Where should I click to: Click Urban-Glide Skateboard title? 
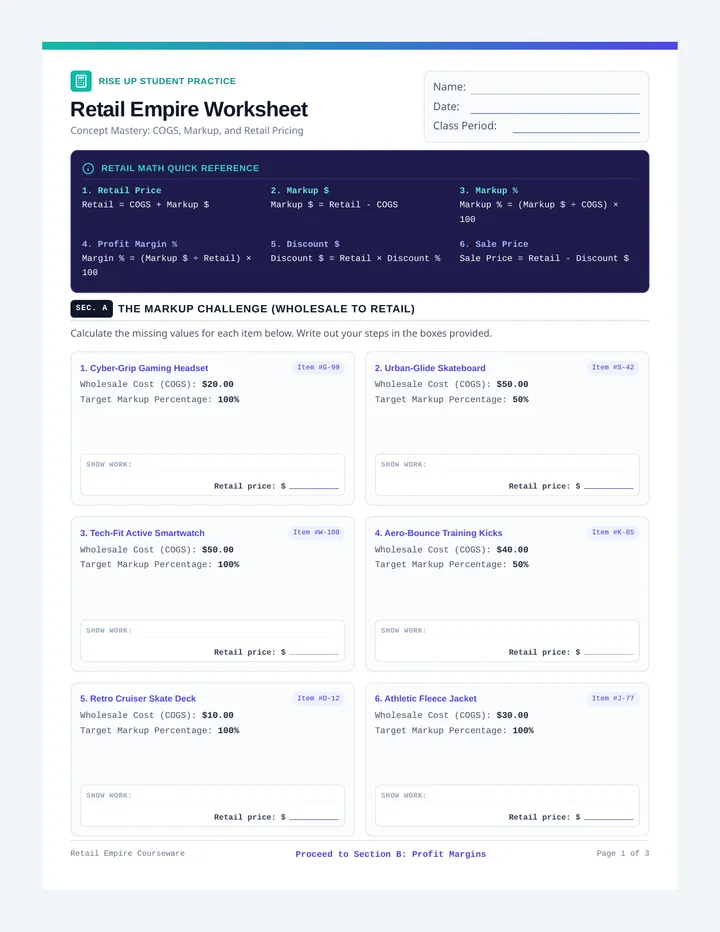pos(430,368)
